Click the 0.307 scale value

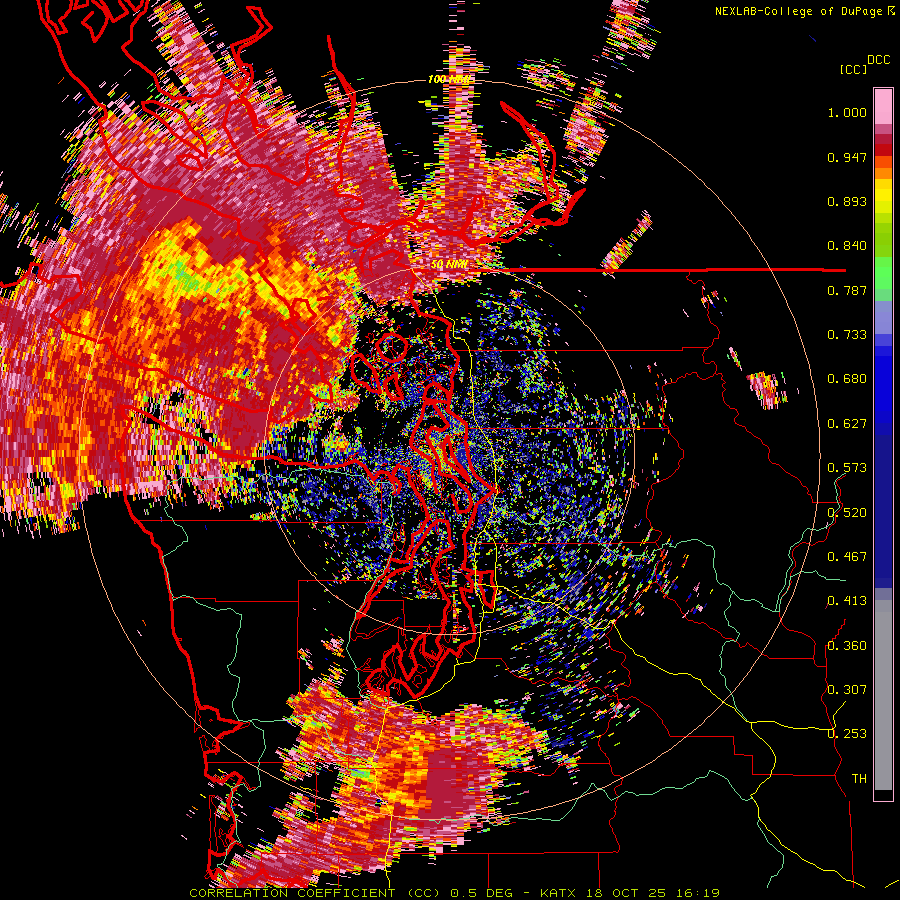tap(847, 690)
